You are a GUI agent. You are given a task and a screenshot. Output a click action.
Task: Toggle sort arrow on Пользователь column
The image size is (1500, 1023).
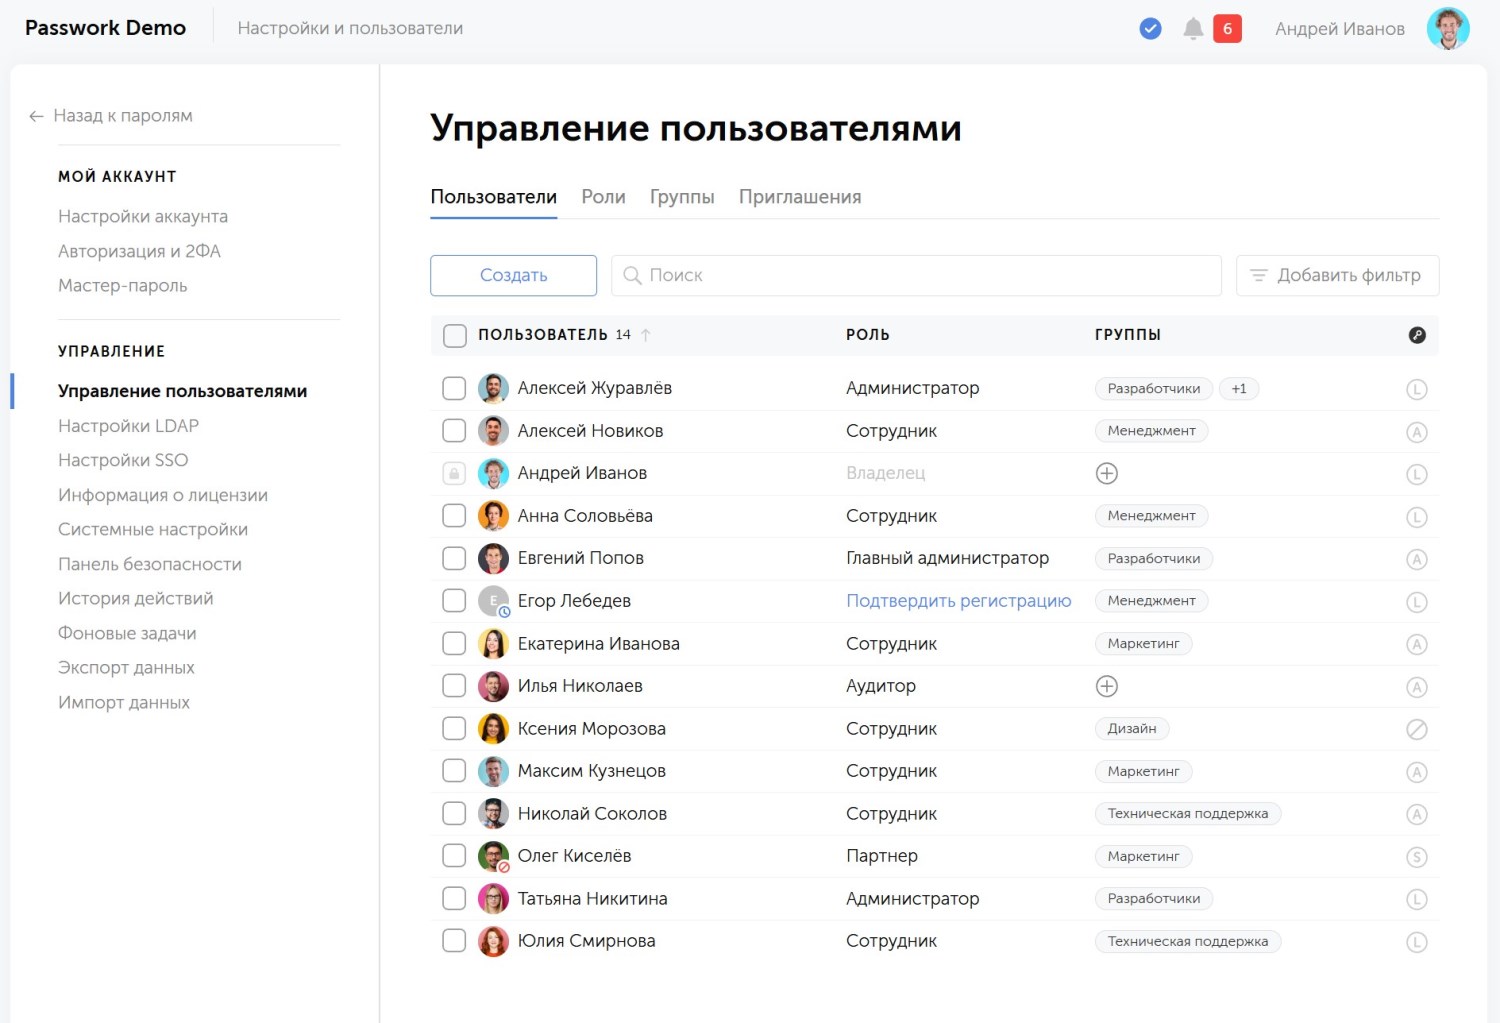click(x=646, y=335)
